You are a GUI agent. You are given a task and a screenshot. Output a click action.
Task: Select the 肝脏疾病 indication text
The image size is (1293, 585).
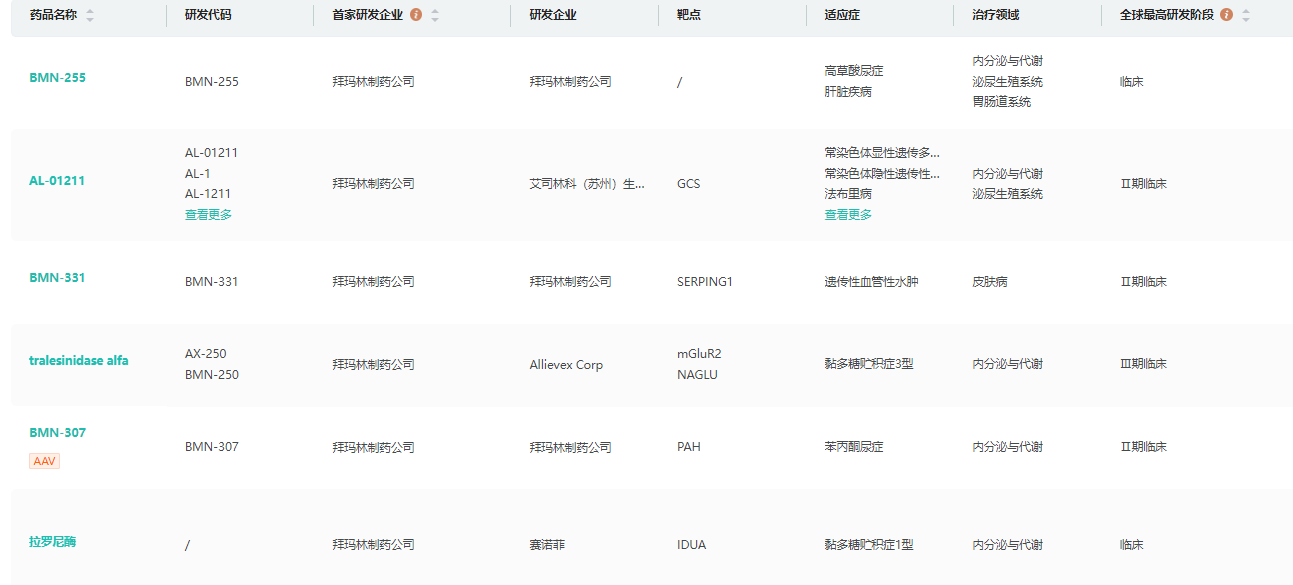point(848,92)
